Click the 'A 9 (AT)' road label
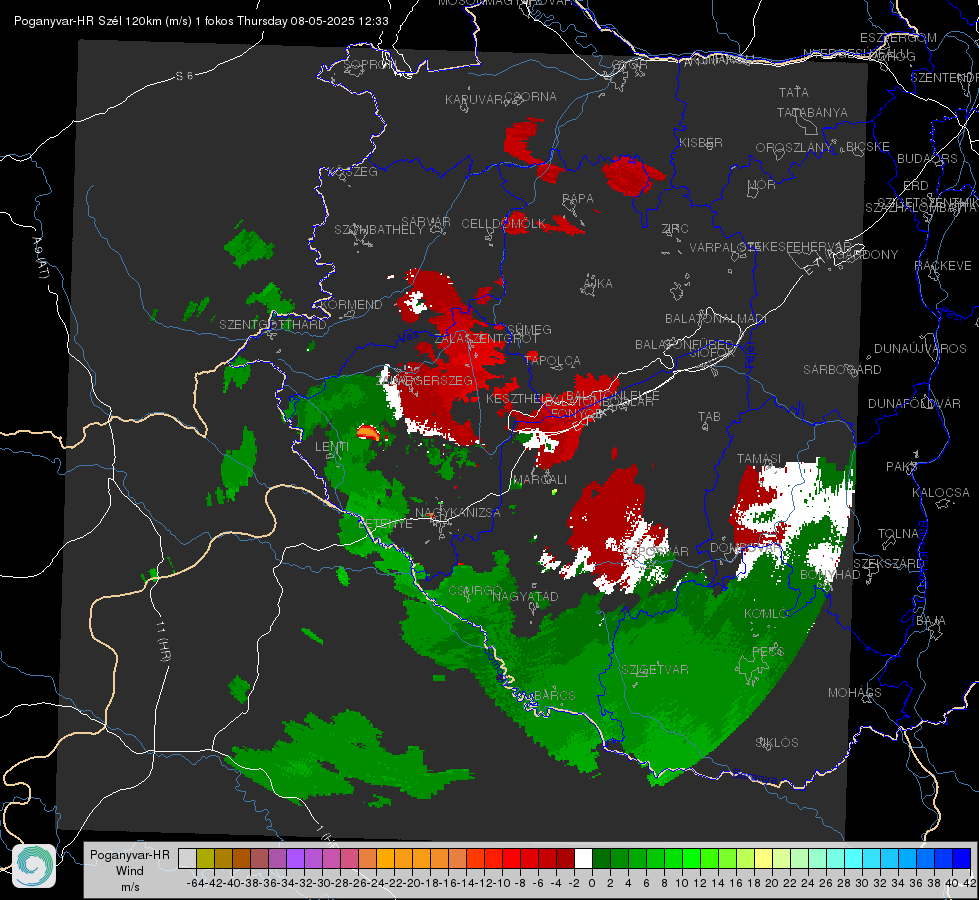This screenshot has width=979, height=900. point(40,257)
